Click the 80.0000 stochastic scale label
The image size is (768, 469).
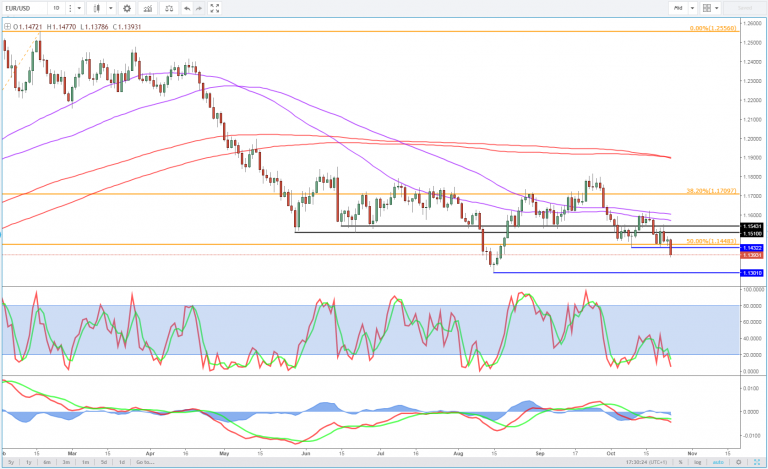pyautogui.click(x=753, y=305)
